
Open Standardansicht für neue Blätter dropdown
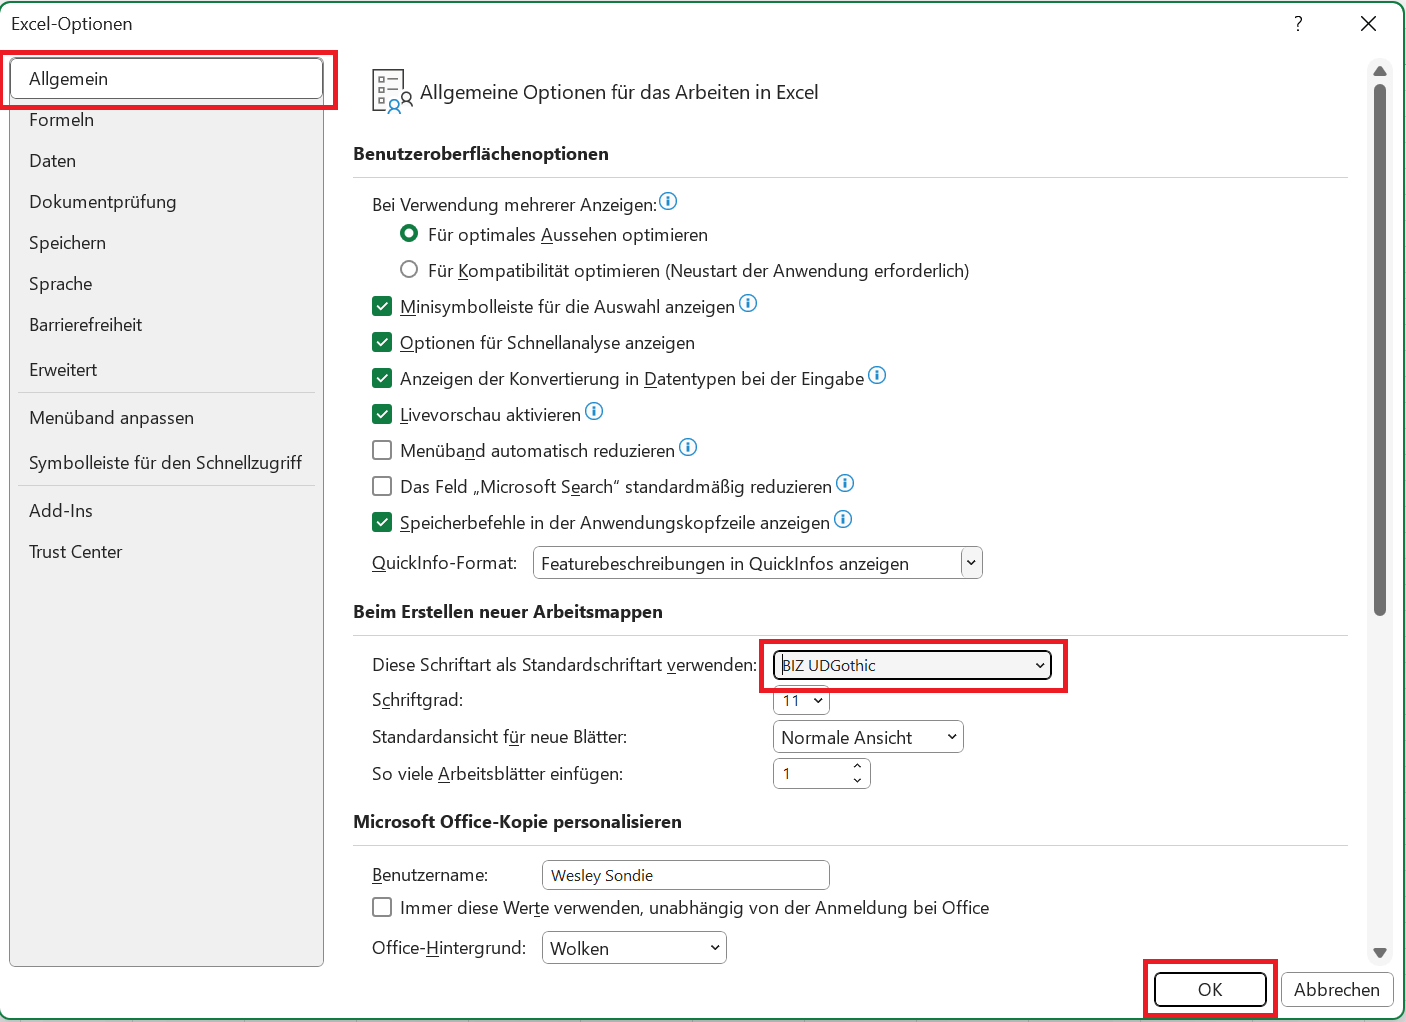tap(867, 737)
